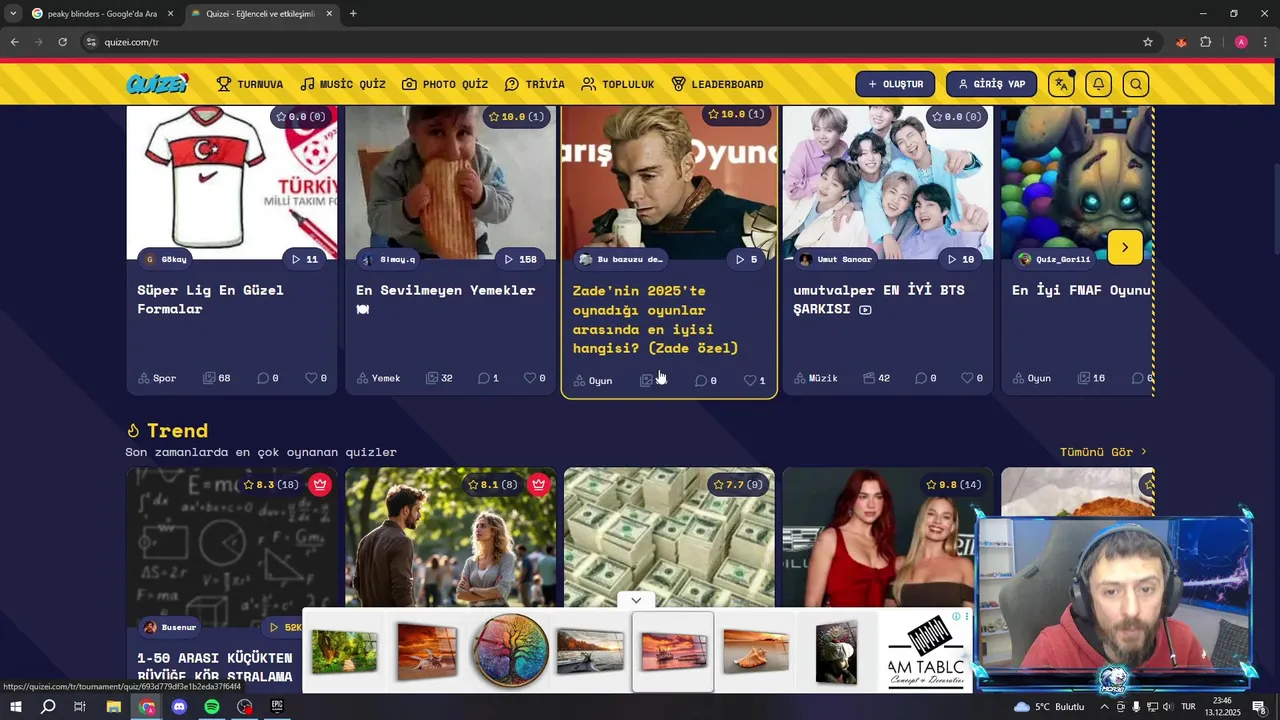The image size is (1280, 720).
Task: Click the Yemek category tag
Action: pos(378,378)
